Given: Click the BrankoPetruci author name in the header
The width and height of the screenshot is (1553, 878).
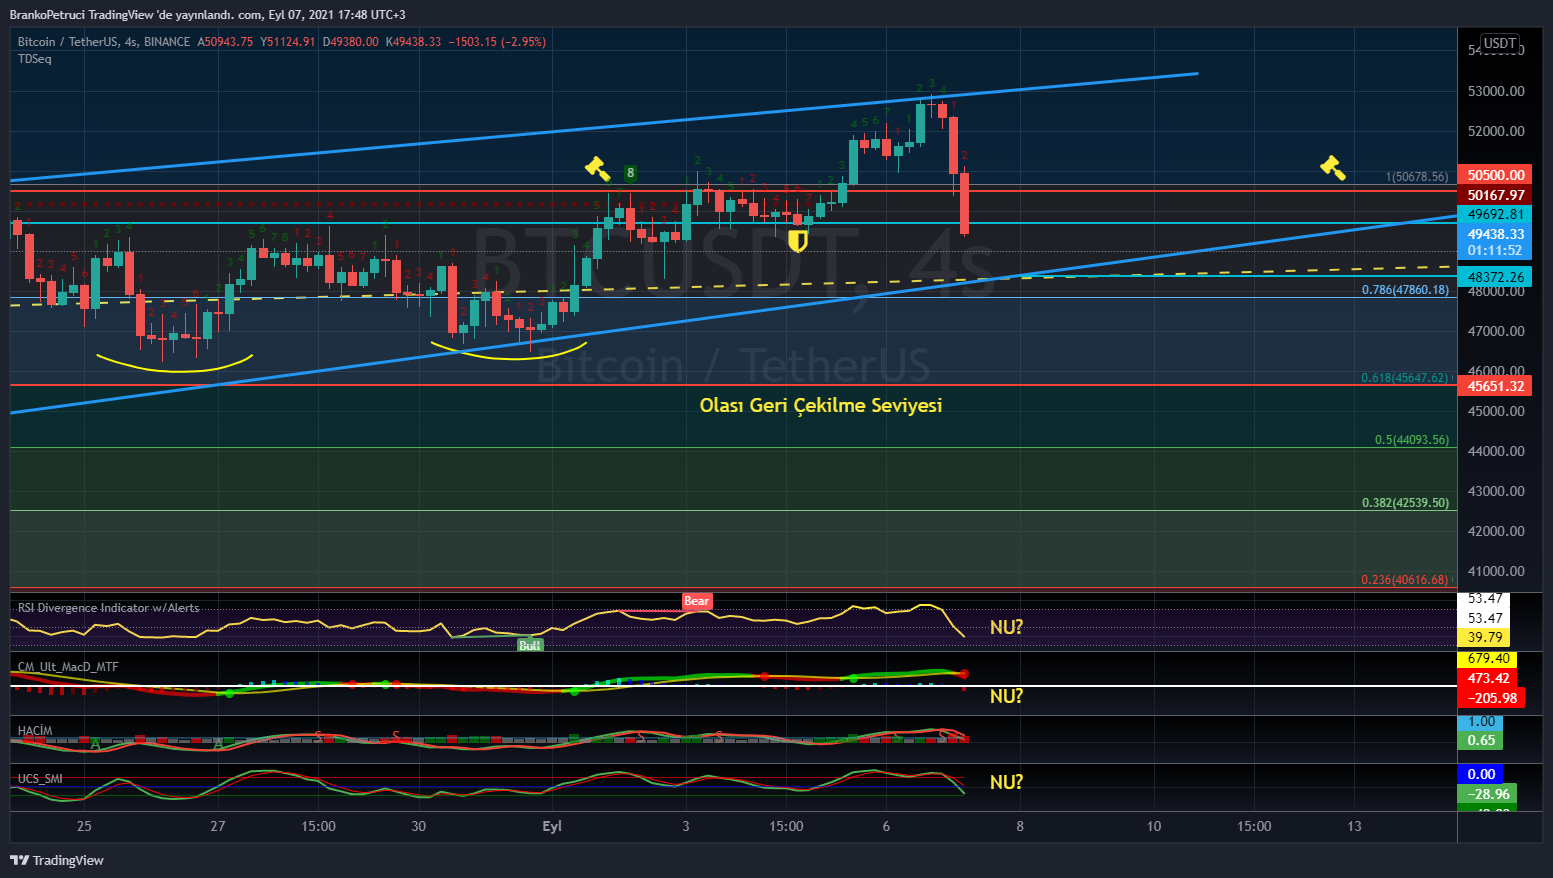Looking at the screenshot, I should click(47, 15).
